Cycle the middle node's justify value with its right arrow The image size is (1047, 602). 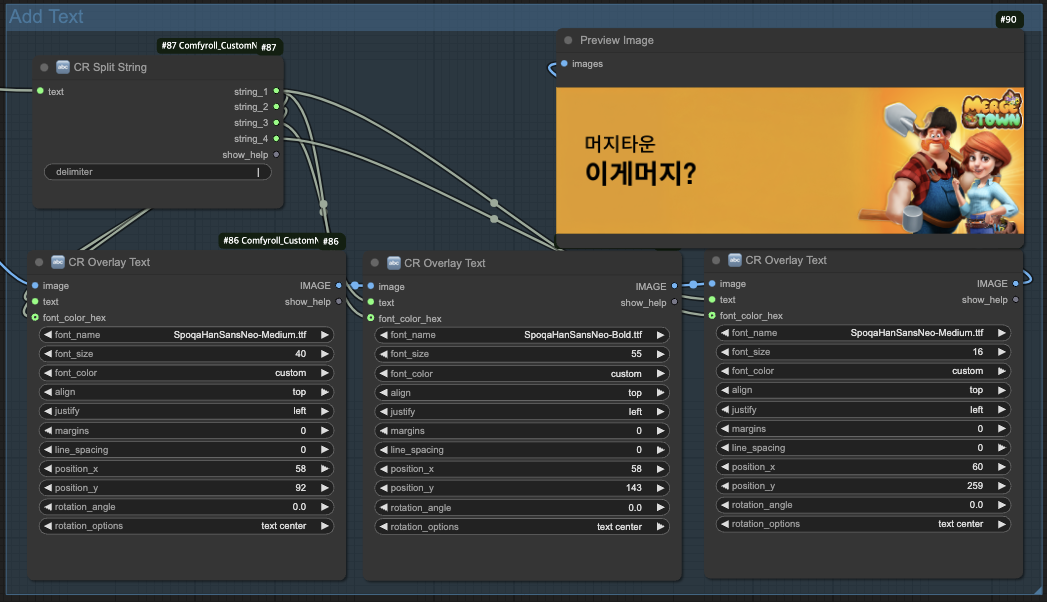(660, 412)
